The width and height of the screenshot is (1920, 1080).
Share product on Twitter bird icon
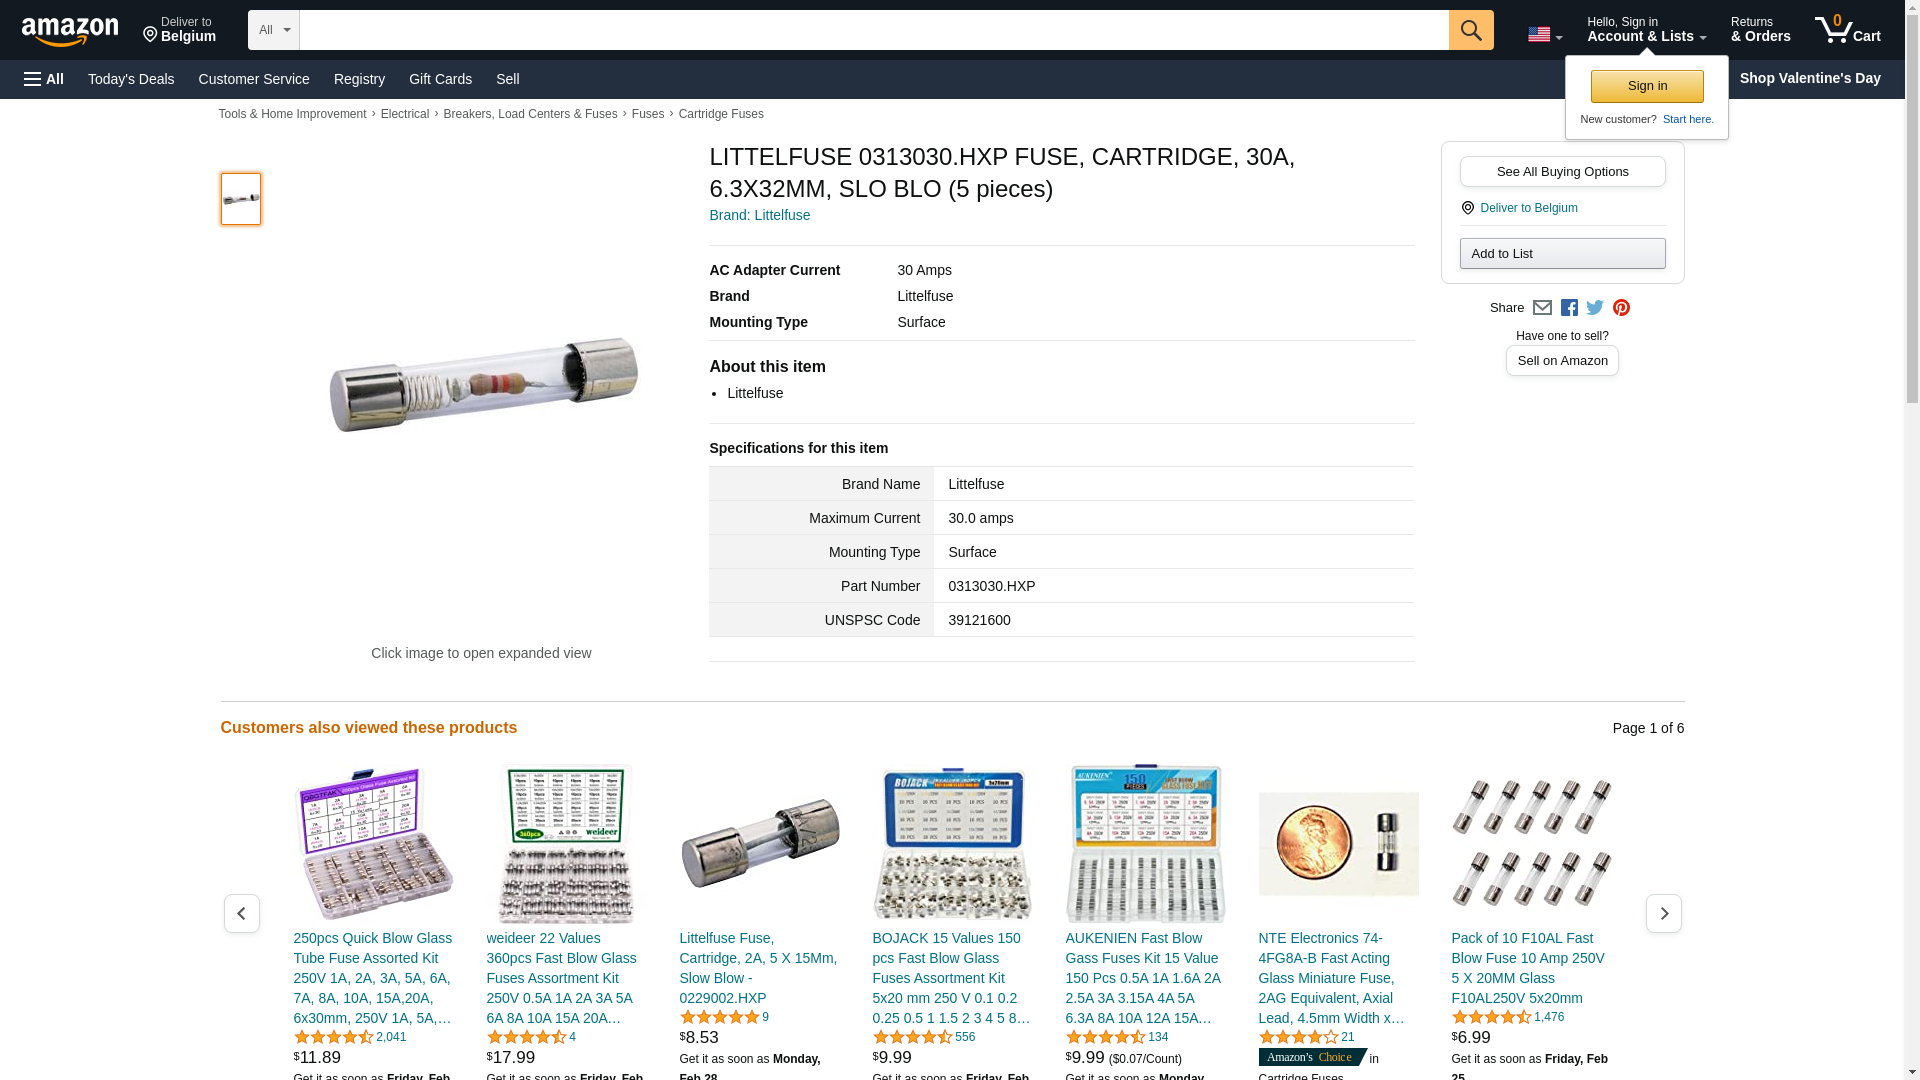(x=1595, y=308)
